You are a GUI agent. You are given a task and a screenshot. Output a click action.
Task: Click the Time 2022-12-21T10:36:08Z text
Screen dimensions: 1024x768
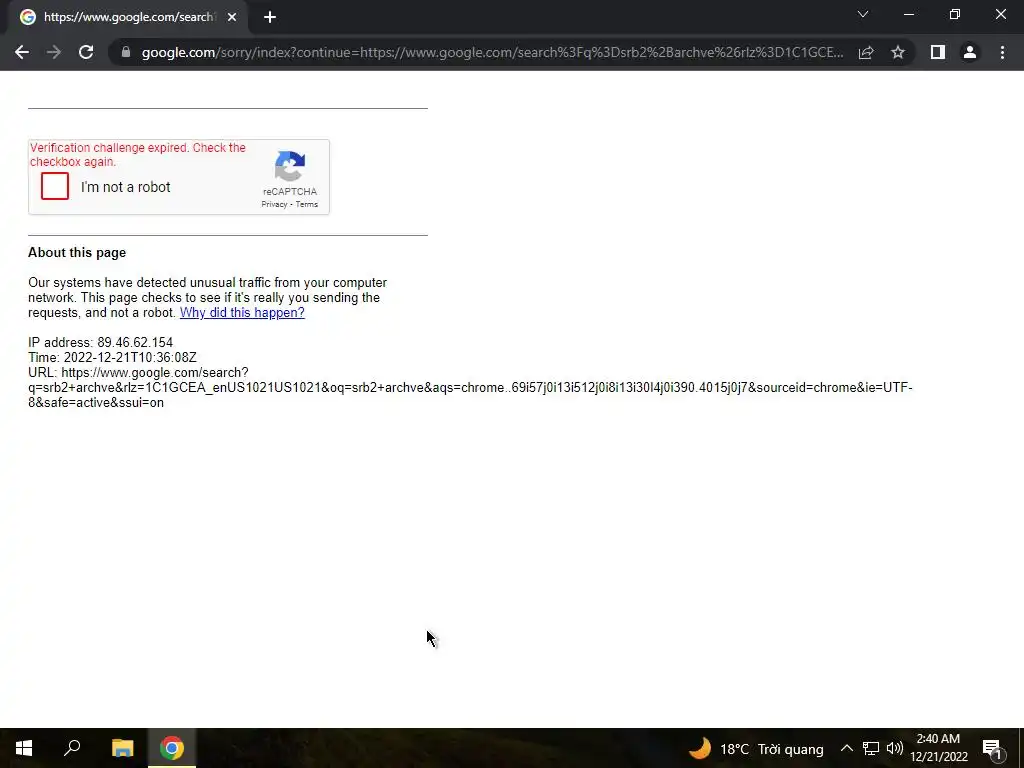click(112, 357)
